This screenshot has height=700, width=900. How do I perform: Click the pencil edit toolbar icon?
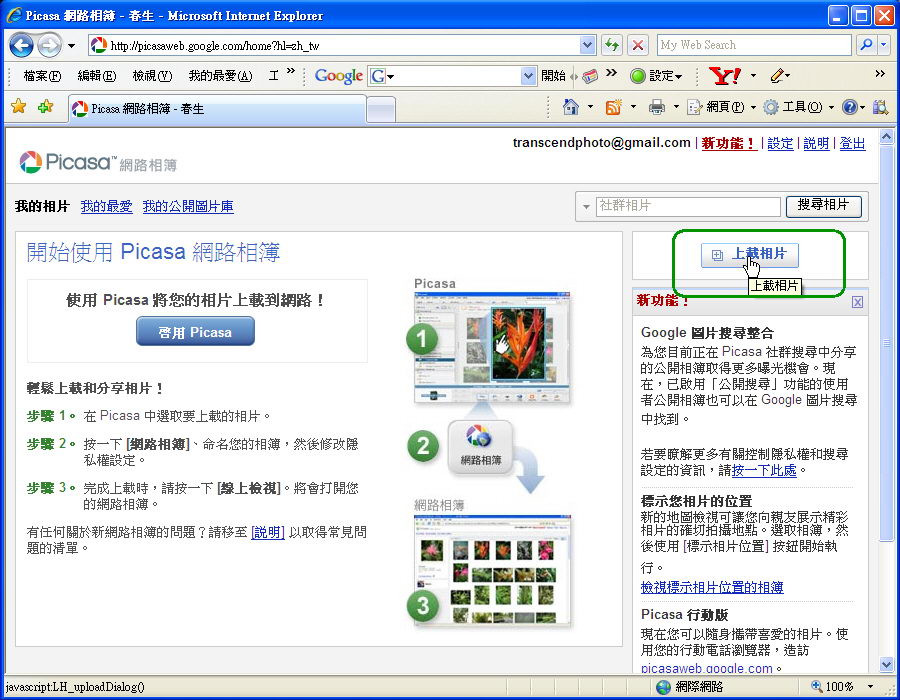click(x=778, y=76)
